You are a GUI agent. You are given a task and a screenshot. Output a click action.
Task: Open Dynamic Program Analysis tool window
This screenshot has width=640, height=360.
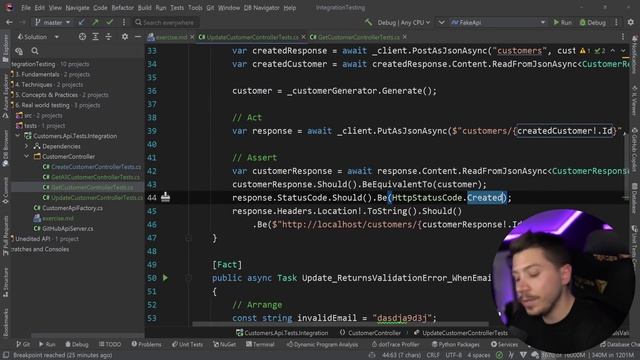[x=322, y=344]
